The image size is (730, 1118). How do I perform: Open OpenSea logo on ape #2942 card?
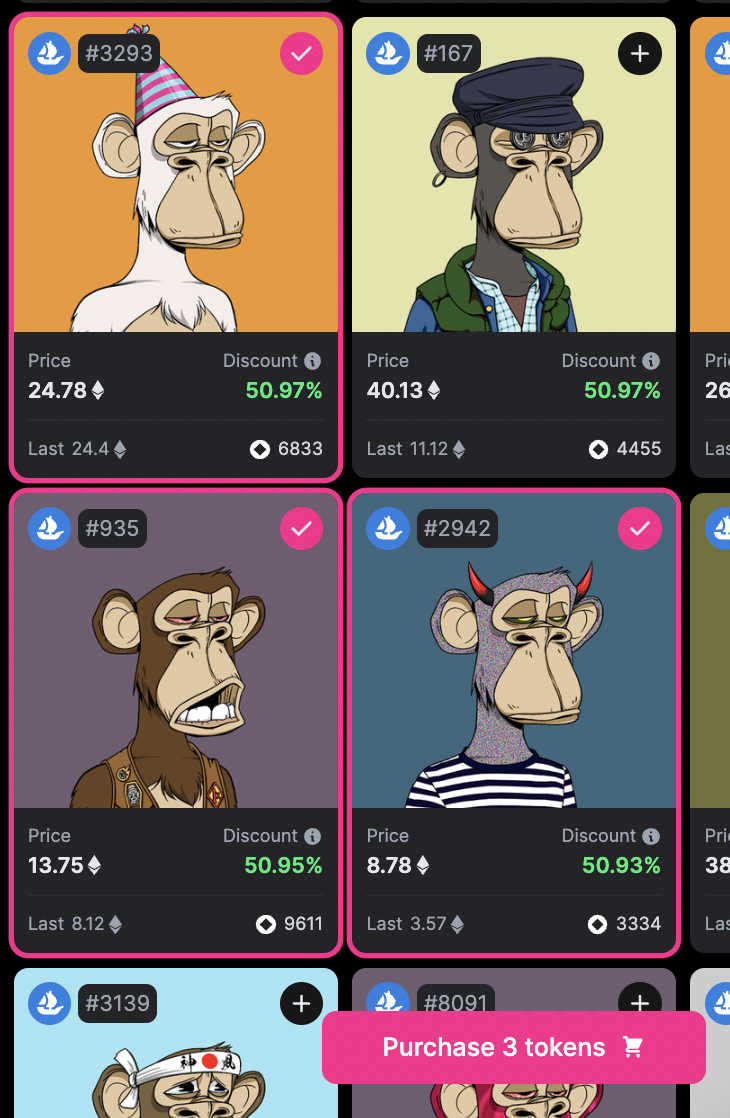pyautogui.click(x=388, y=528)
